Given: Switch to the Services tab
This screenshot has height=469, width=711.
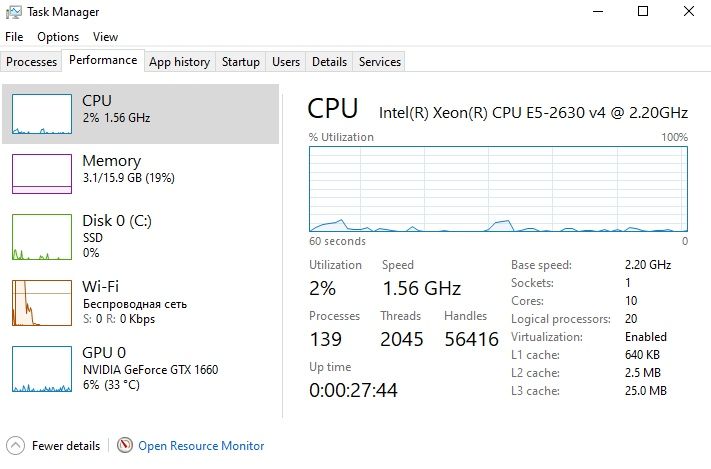Looking at the screenshot, I should click(380, 62).
